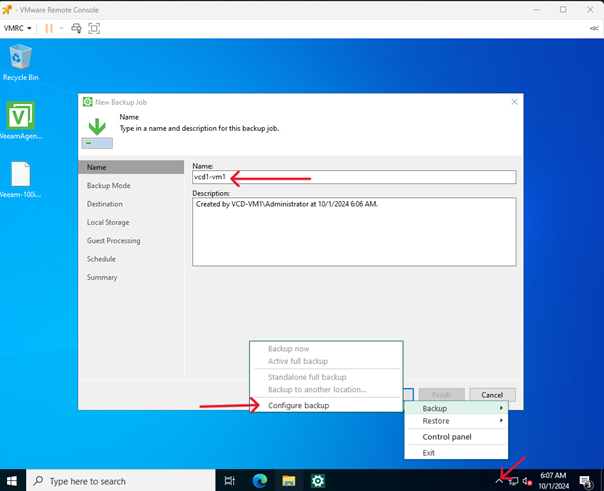Expand the power options arrow beside pause

[x=62, y=28]
